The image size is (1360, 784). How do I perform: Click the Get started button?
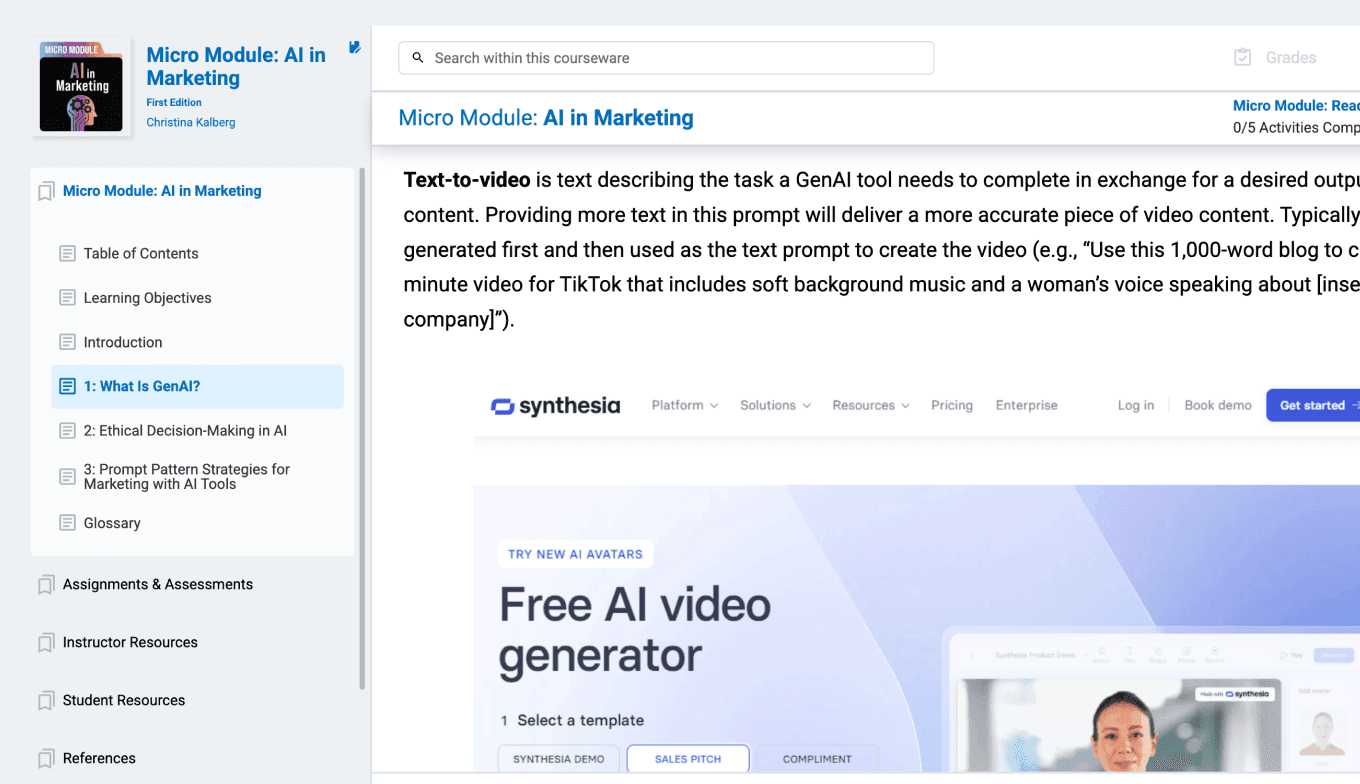[x=1313, y=405]
